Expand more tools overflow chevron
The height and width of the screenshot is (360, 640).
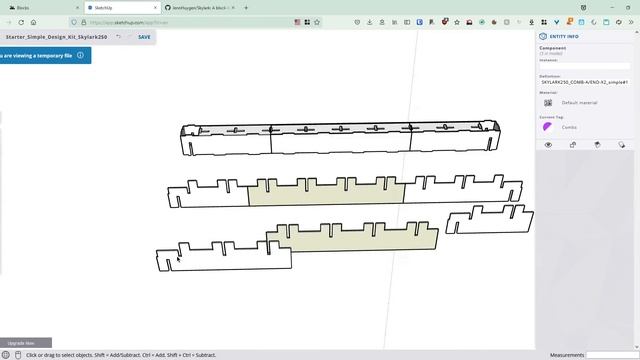(x=631, y=22)
